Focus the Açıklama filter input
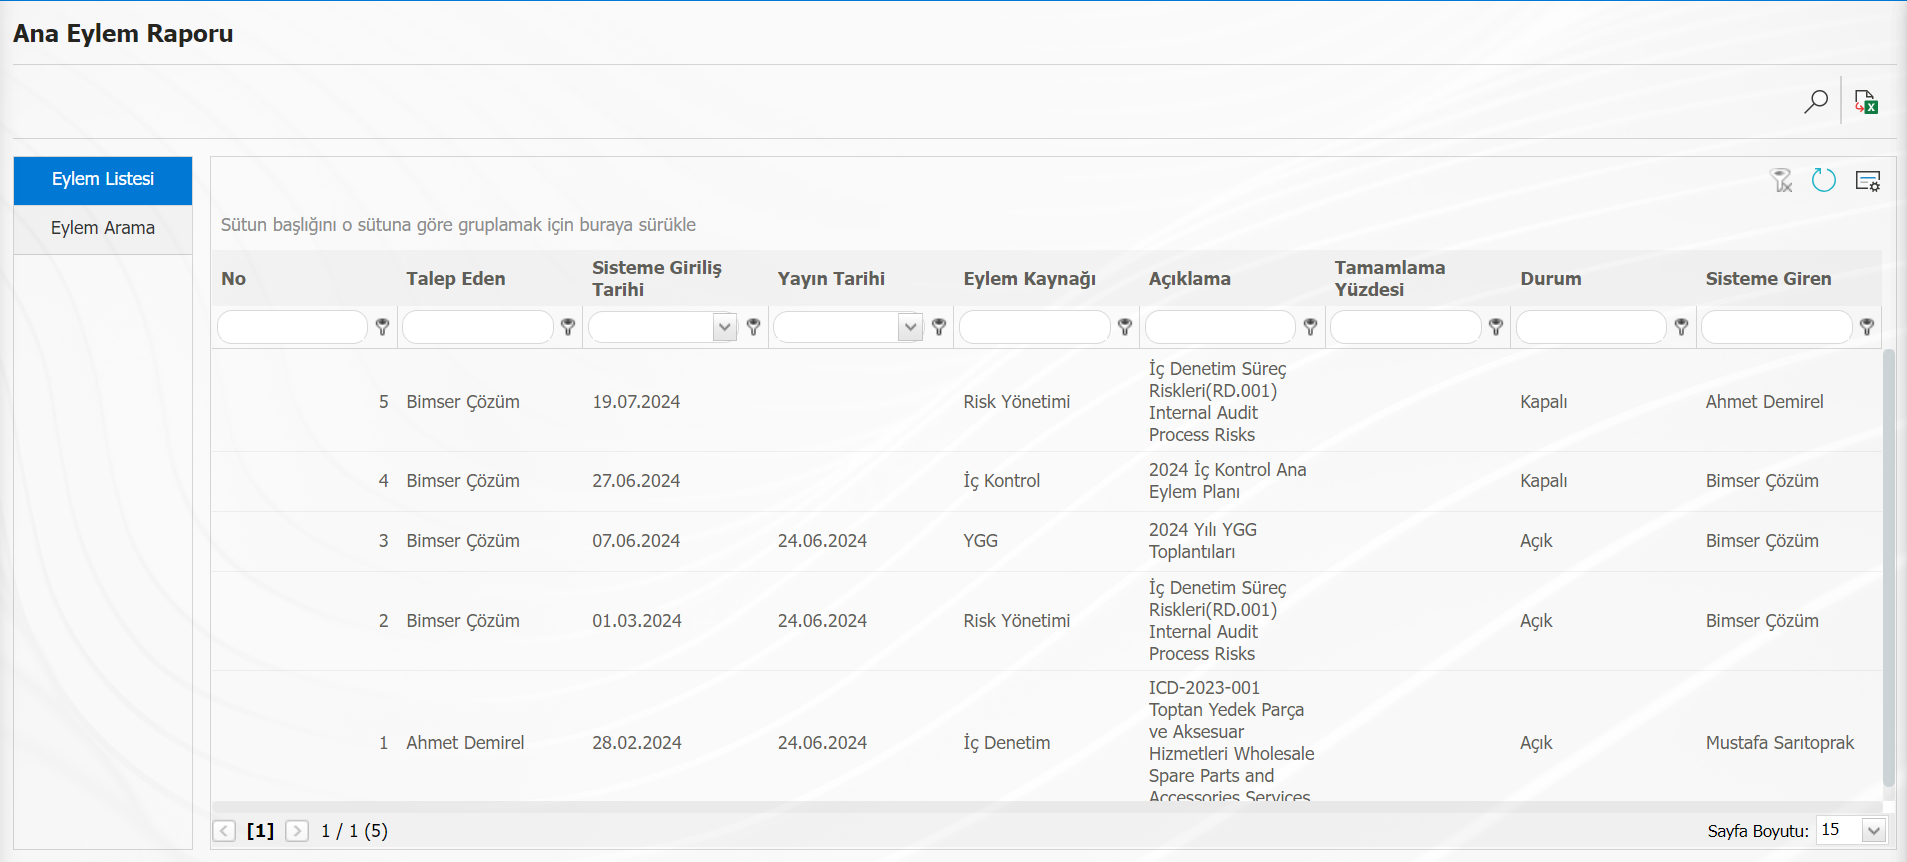Screen dimensions: 1907x862 click(1220, 327)
